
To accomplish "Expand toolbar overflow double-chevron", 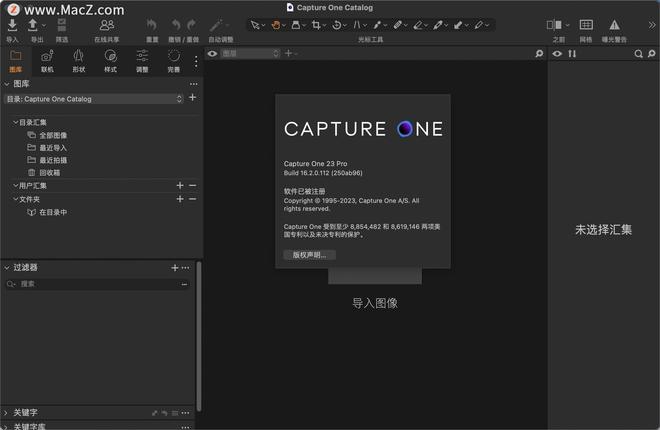I will 652,25.
